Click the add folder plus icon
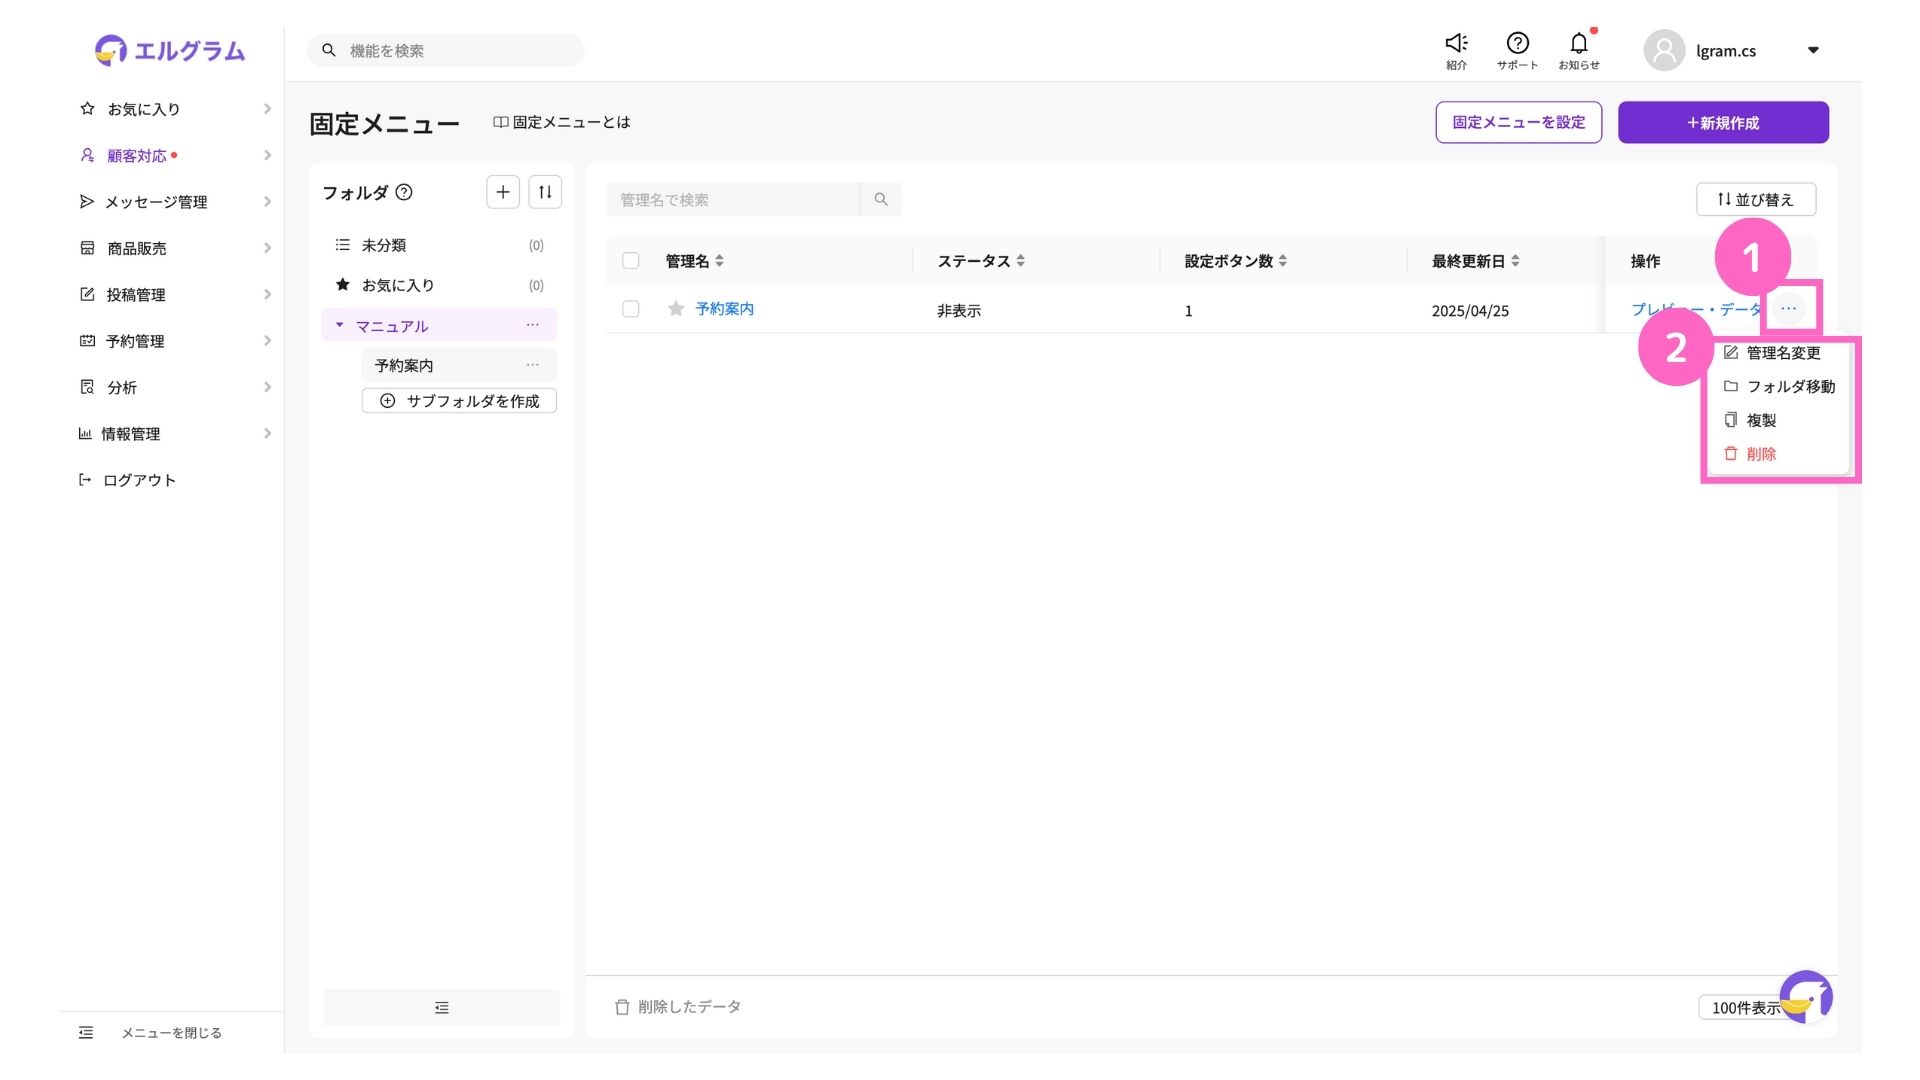The height and width of the screenshot is (1080, 1920). tap(503, 192)
